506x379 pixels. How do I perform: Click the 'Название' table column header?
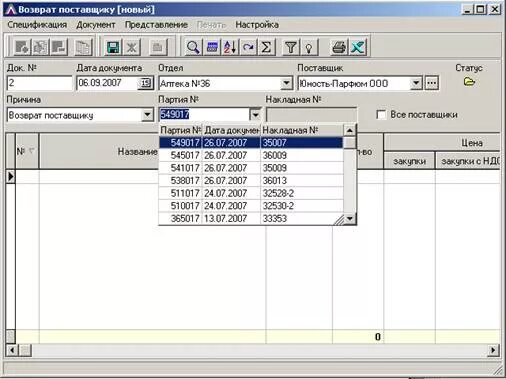tap(137, 152)
